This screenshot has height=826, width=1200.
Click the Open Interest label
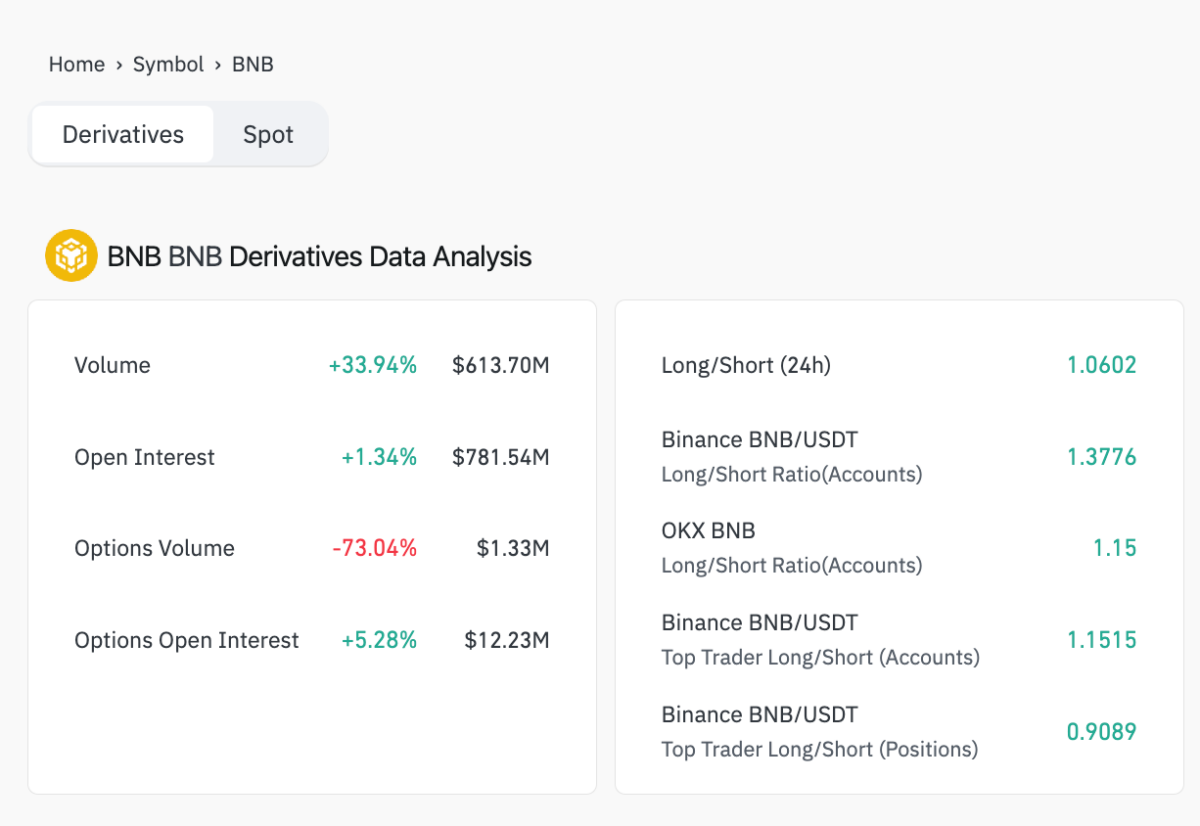(x=145, y=457)
